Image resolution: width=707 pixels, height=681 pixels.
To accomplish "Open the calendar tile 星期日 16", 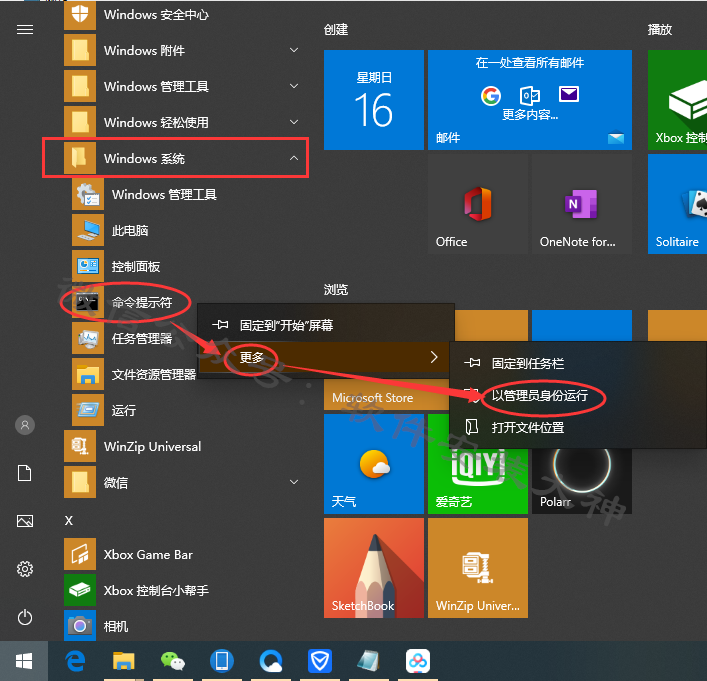I will click(374, 100).
